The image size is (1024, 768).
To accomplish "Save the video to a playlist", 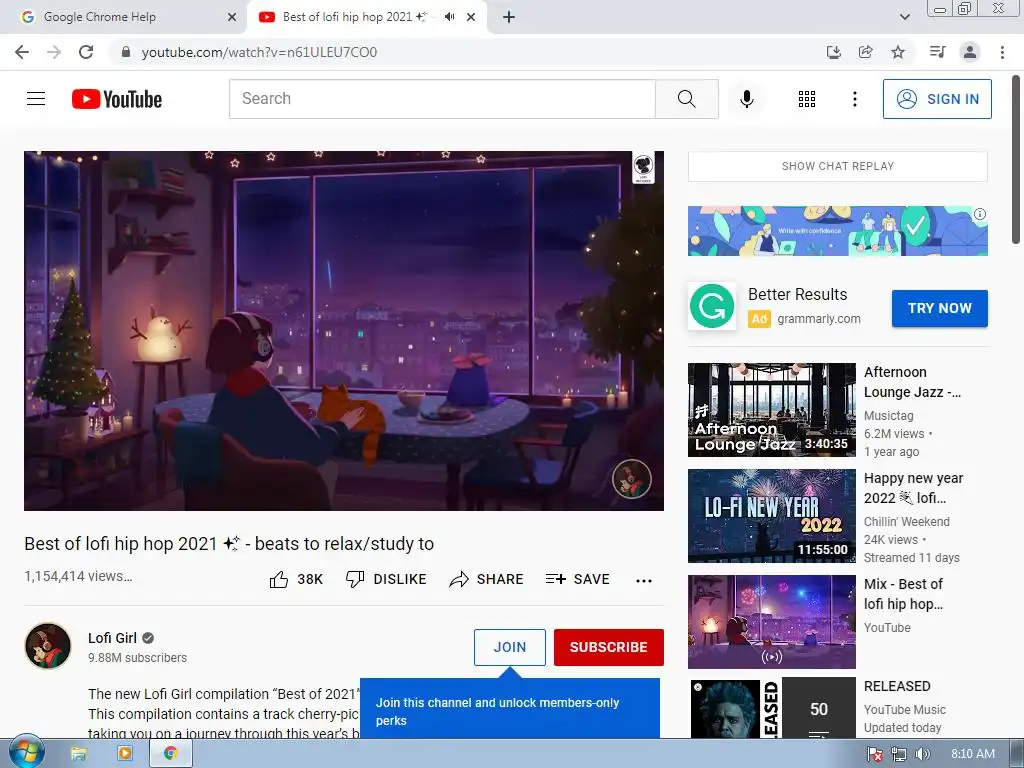I will pyautogui.click(x=577, y=579).
